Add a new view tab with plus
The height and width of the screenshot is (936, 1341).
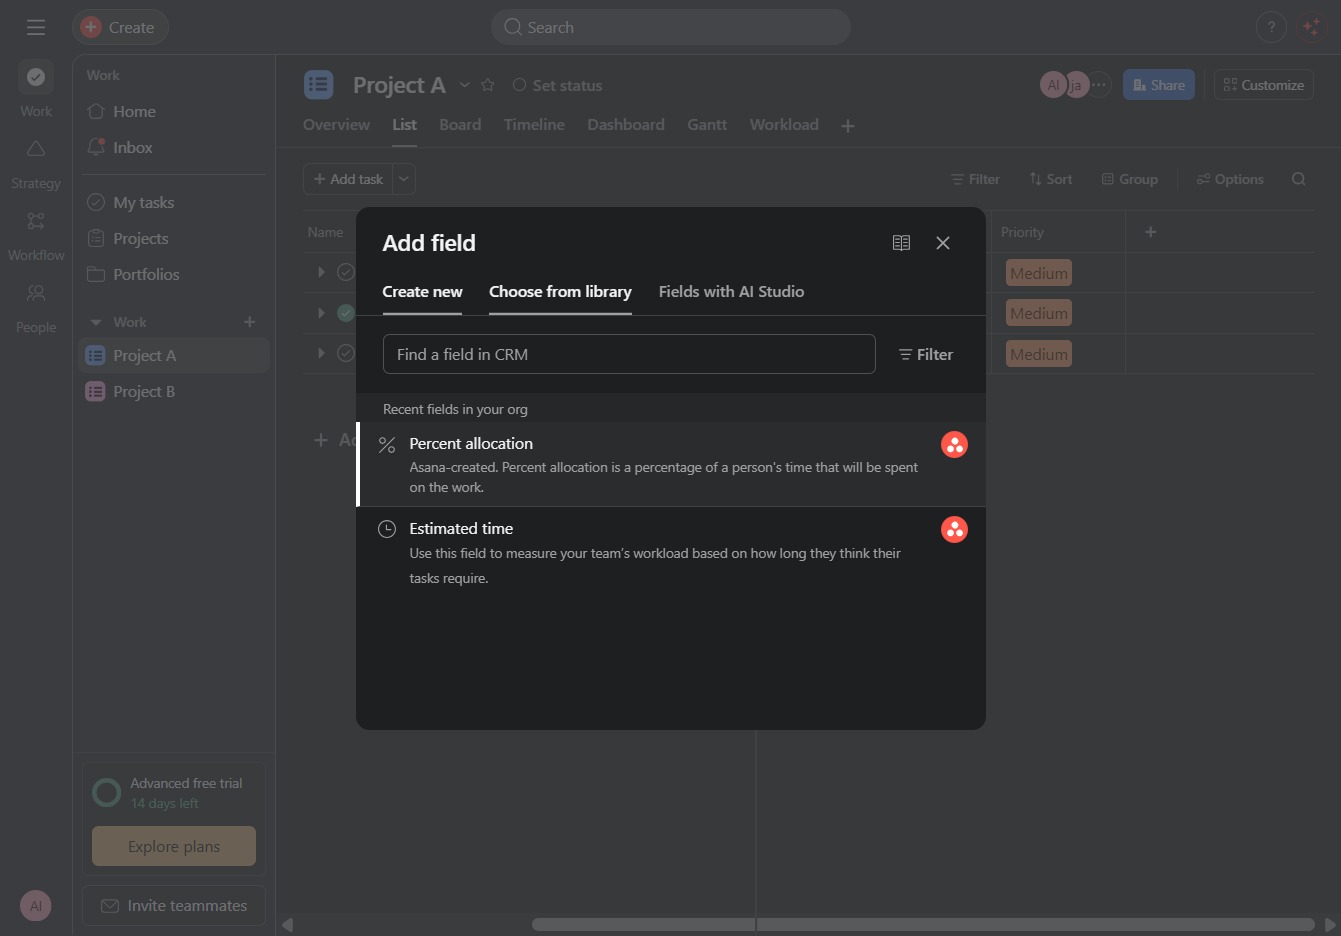[x=848, y=126]
